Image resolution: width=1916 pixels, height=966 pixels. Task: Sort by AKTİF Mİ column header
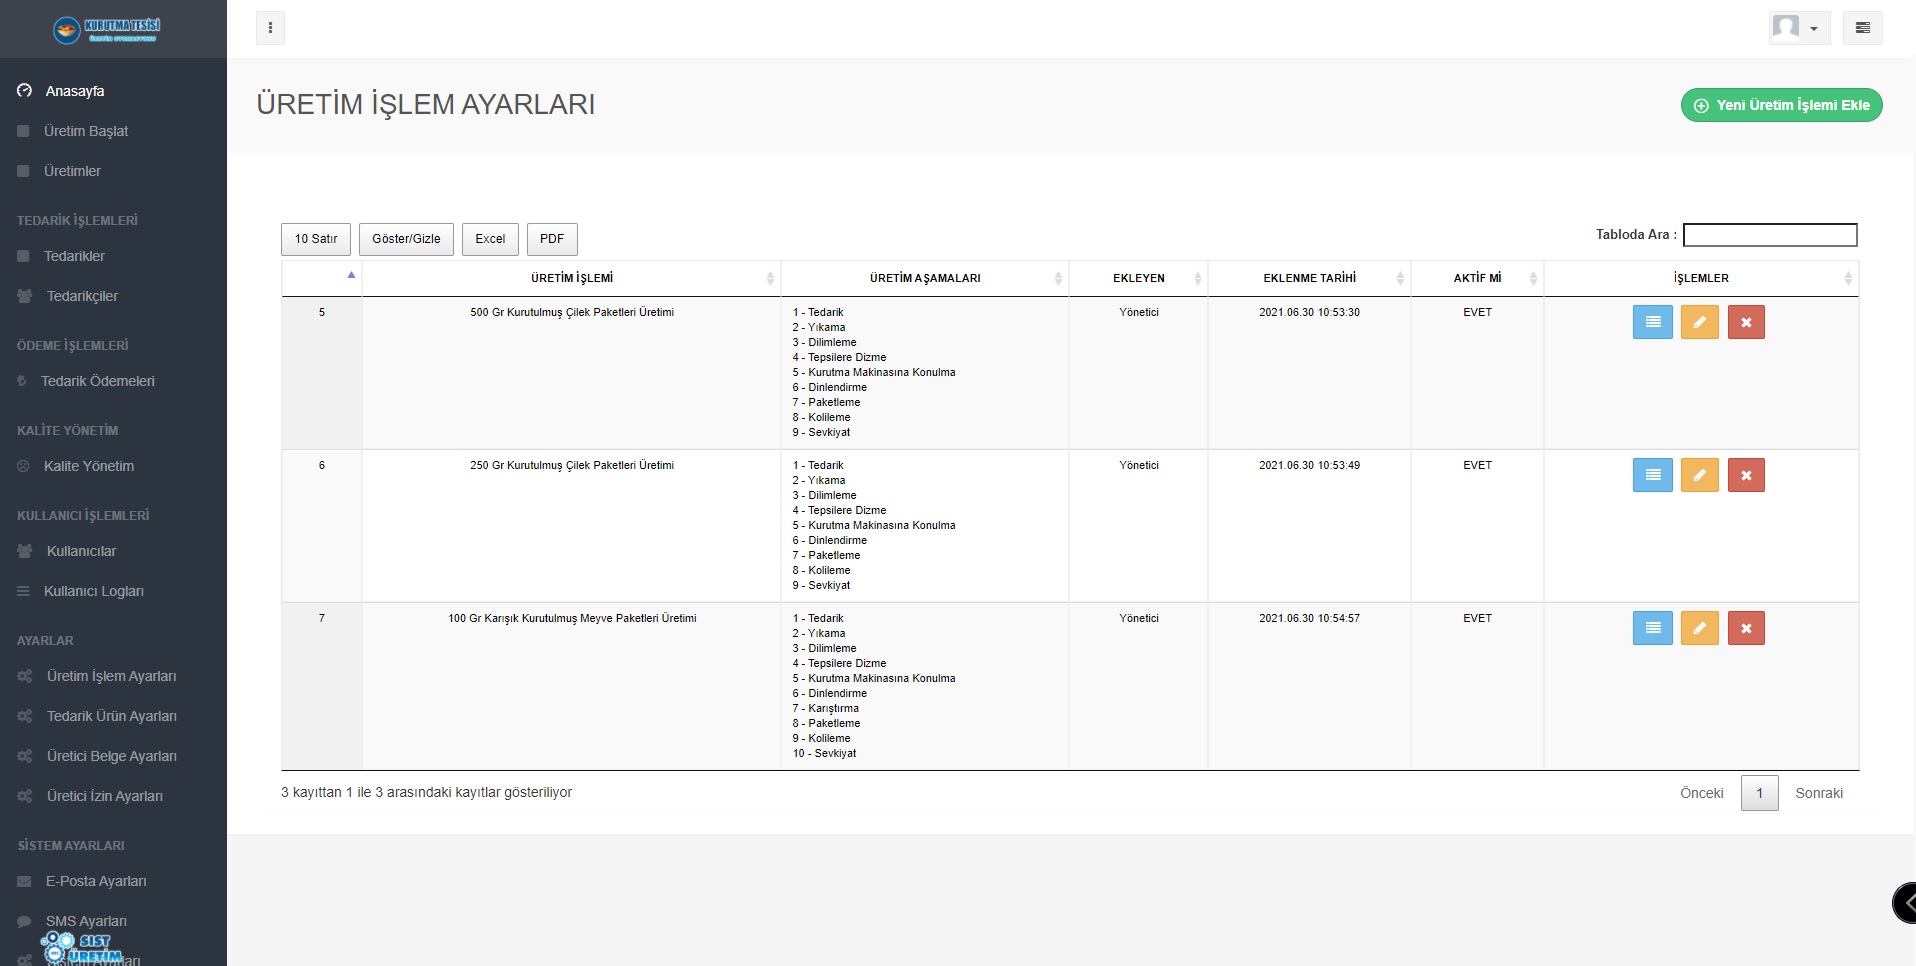coord(1477,278)
